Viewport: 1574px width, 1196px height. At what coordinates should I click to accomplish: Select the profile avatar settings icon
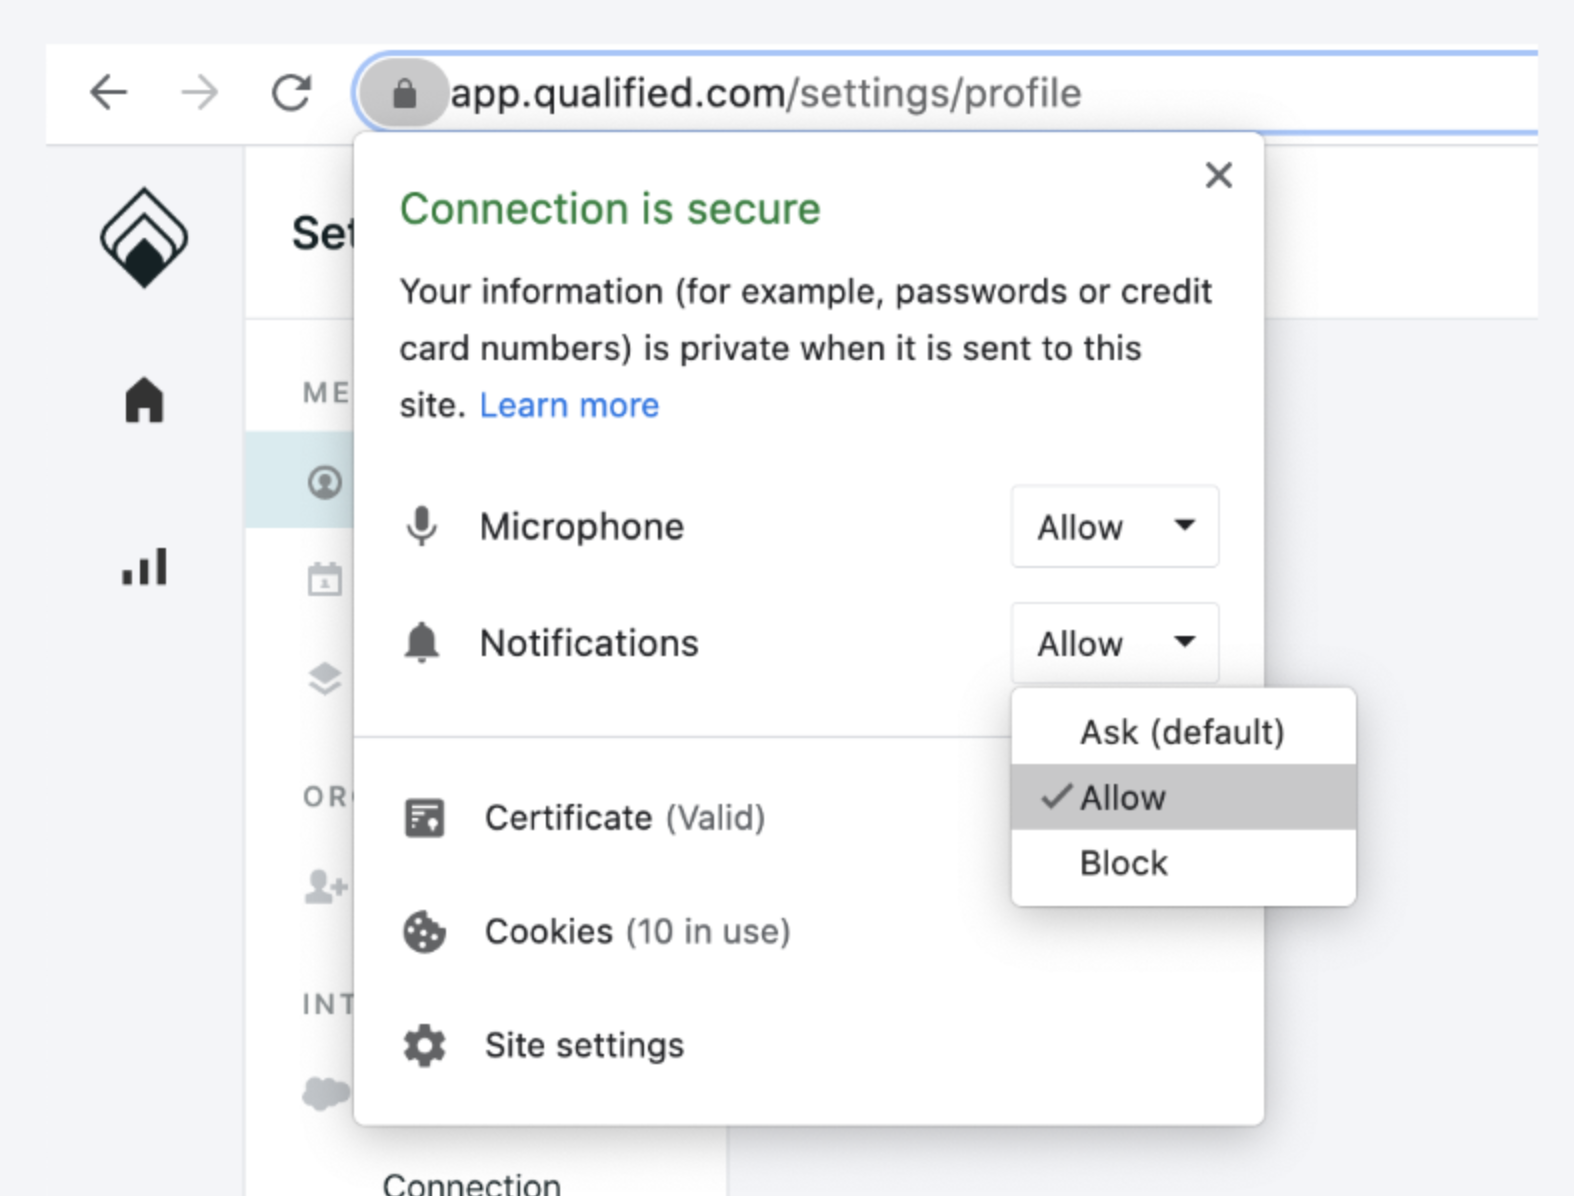coord(325,482)
